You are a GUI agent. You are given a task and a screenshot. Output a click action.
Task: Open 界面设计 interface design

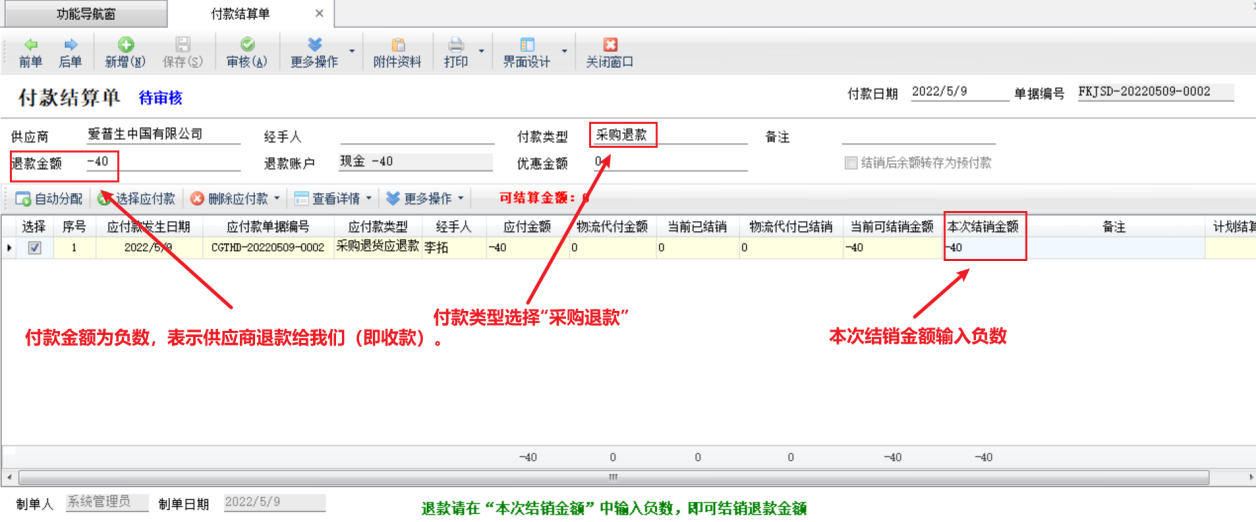click(526, 52)
